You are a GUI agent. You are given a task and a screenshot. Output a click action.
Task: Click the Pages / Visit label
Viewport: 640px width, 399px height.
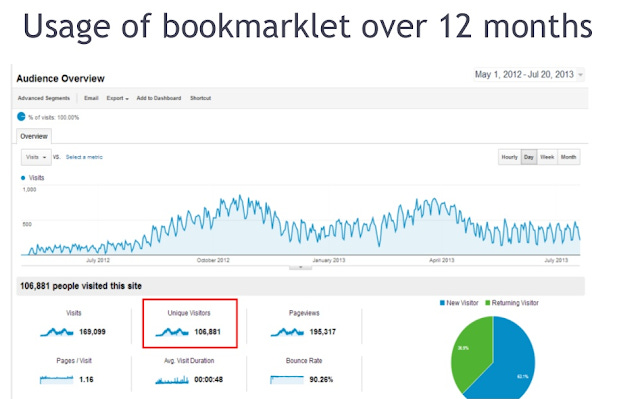(74, 361)
